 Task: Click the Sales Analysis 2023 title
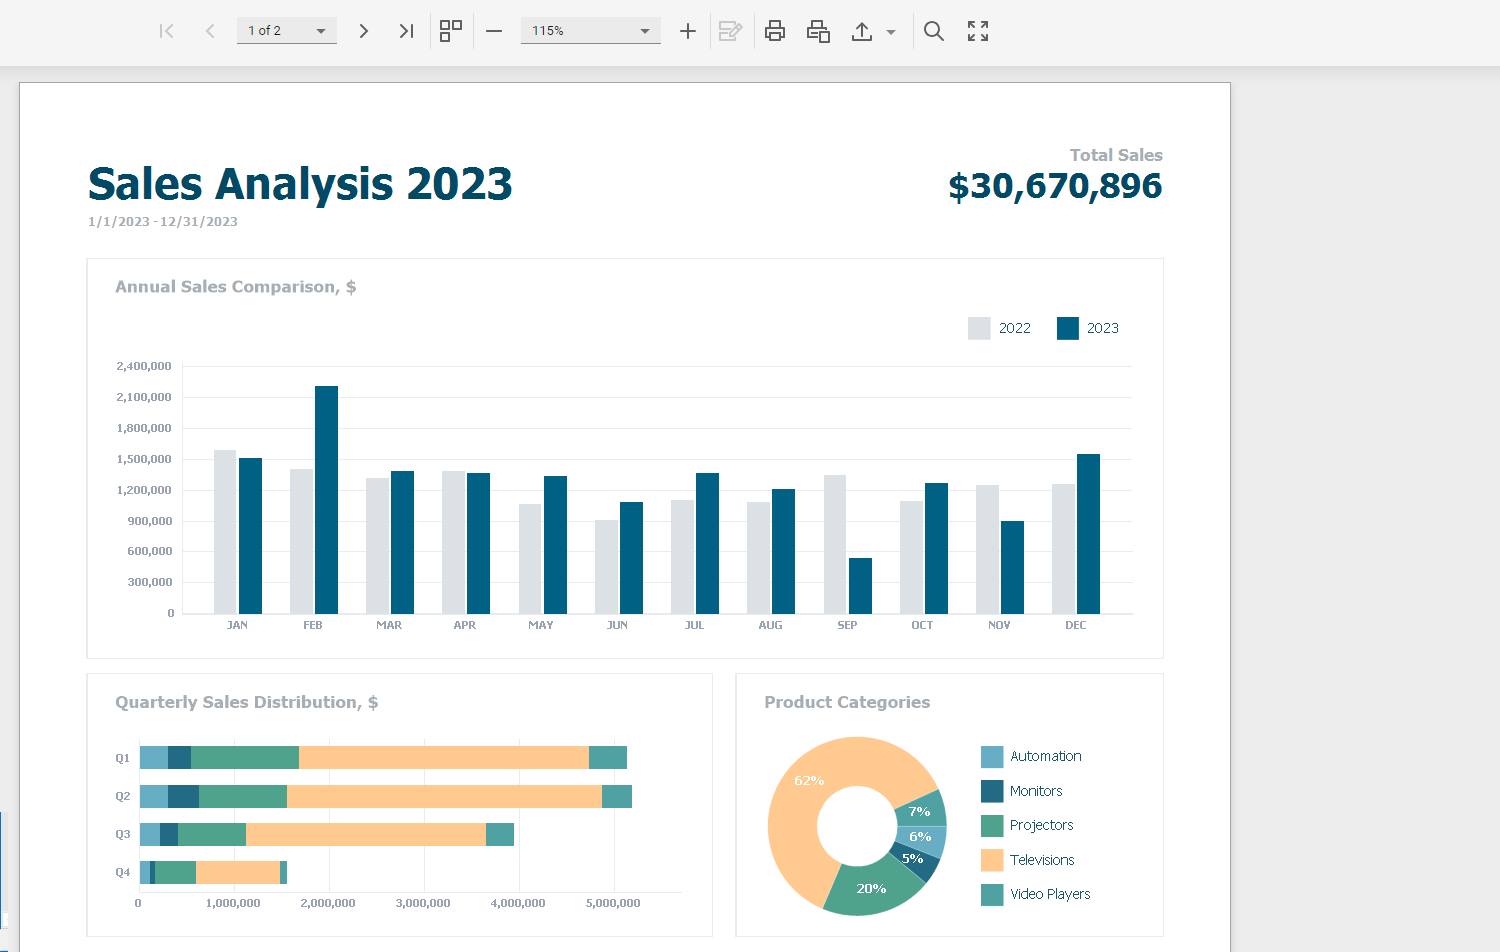300,184
